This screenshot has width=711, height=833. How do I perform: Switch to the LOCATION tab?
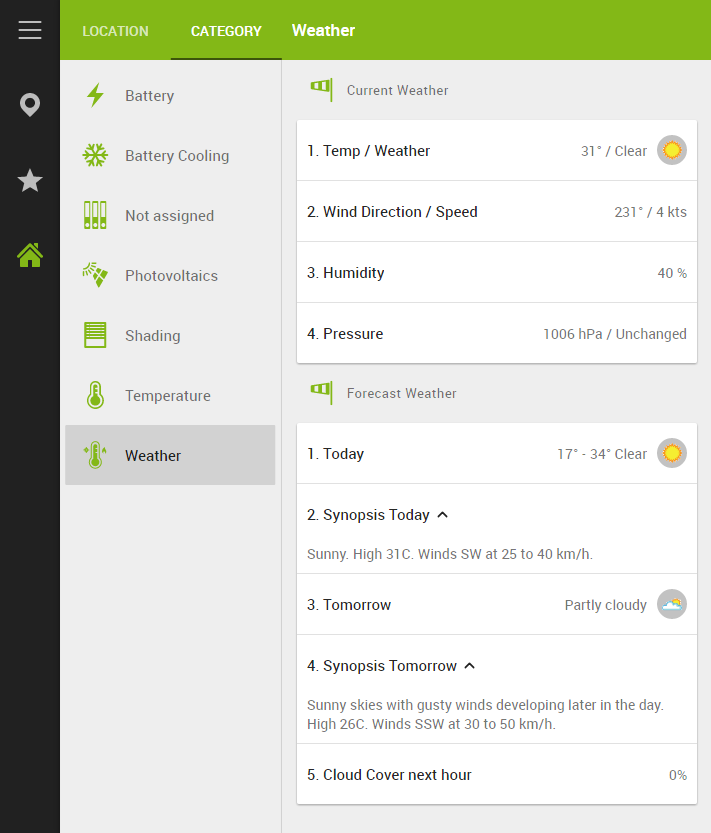115,31
